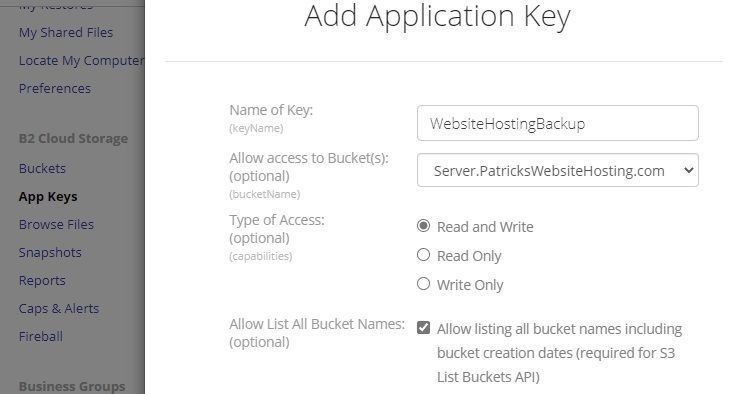Expand the bucket access dropdown arrow

[x=688, y=170]
